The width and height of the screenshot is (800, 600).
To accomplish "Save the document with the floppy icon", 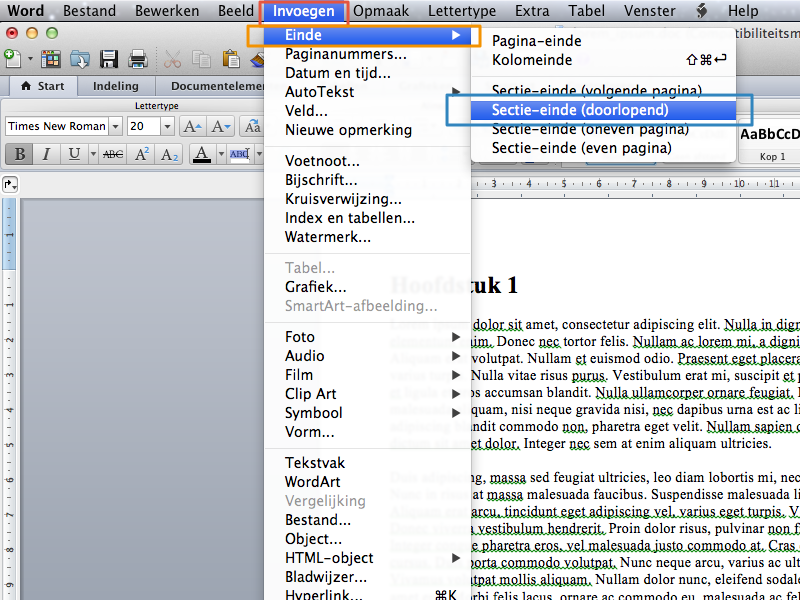I will pos(109,59).
